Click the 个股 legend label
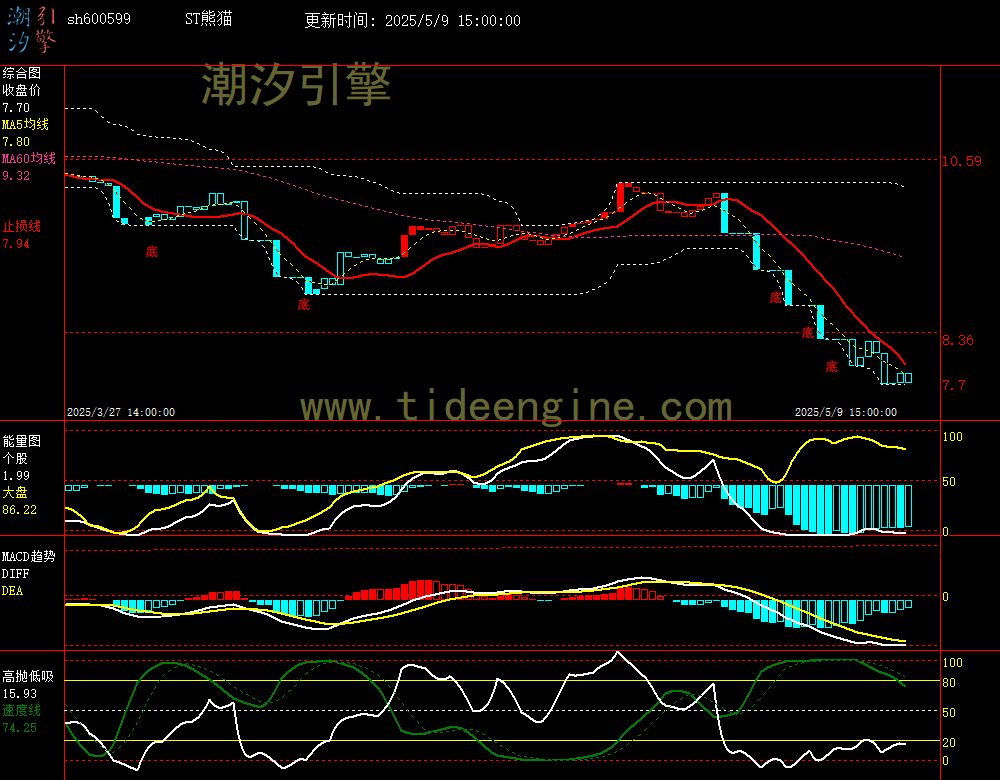The width and height of the screenshot is (1000, 780). pyautogui.click(x=15, y=458)
